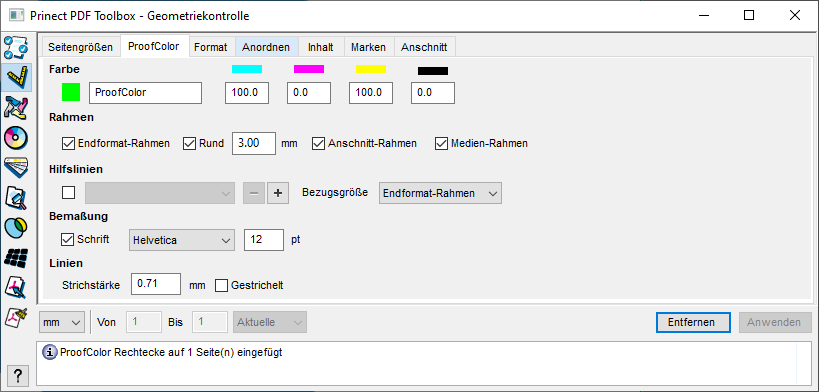Viewport: 819px width, 392px height.
Task: Switch to the Seitengrößen tab
Action: [x=80, y=47]
